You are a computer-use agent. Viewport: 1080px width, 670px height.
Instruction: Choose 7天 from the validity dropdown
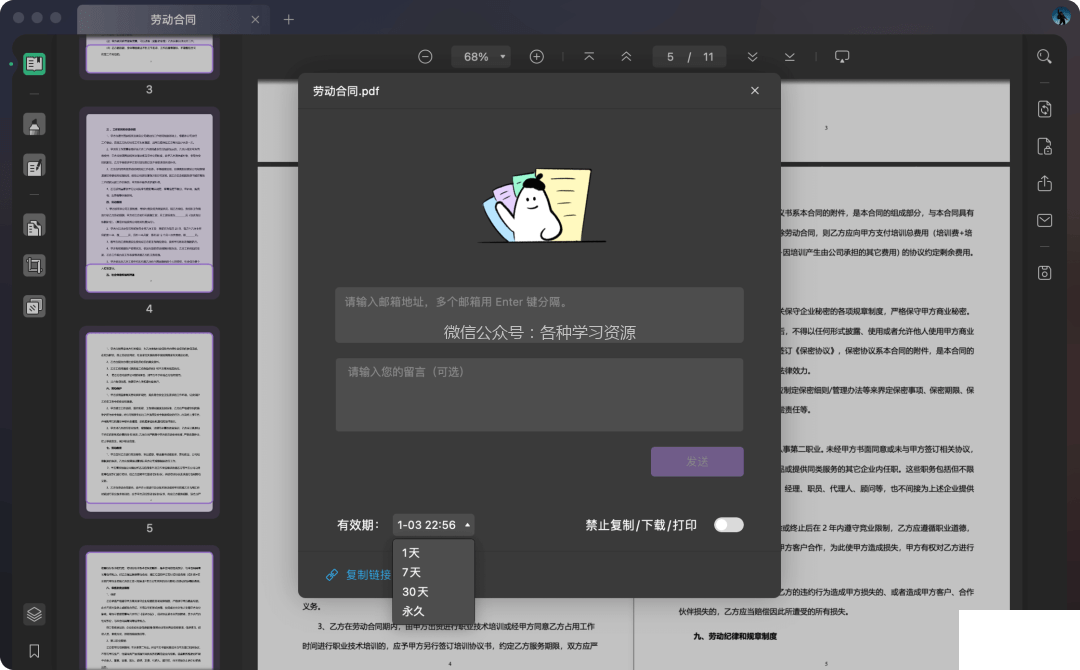point(412,571)
